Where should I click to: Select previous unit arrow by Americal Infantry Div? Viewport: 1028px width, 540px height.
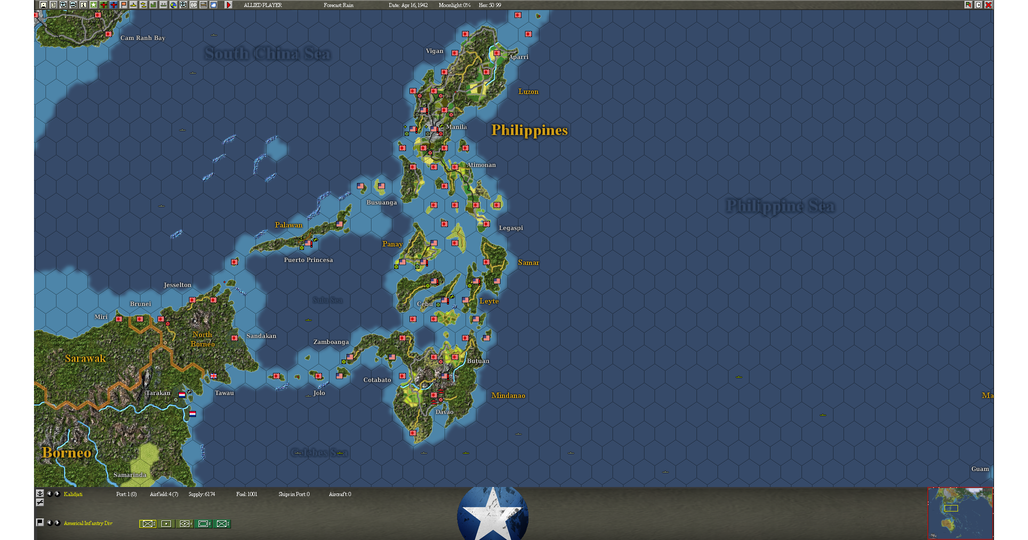click(x=50, y=523)
